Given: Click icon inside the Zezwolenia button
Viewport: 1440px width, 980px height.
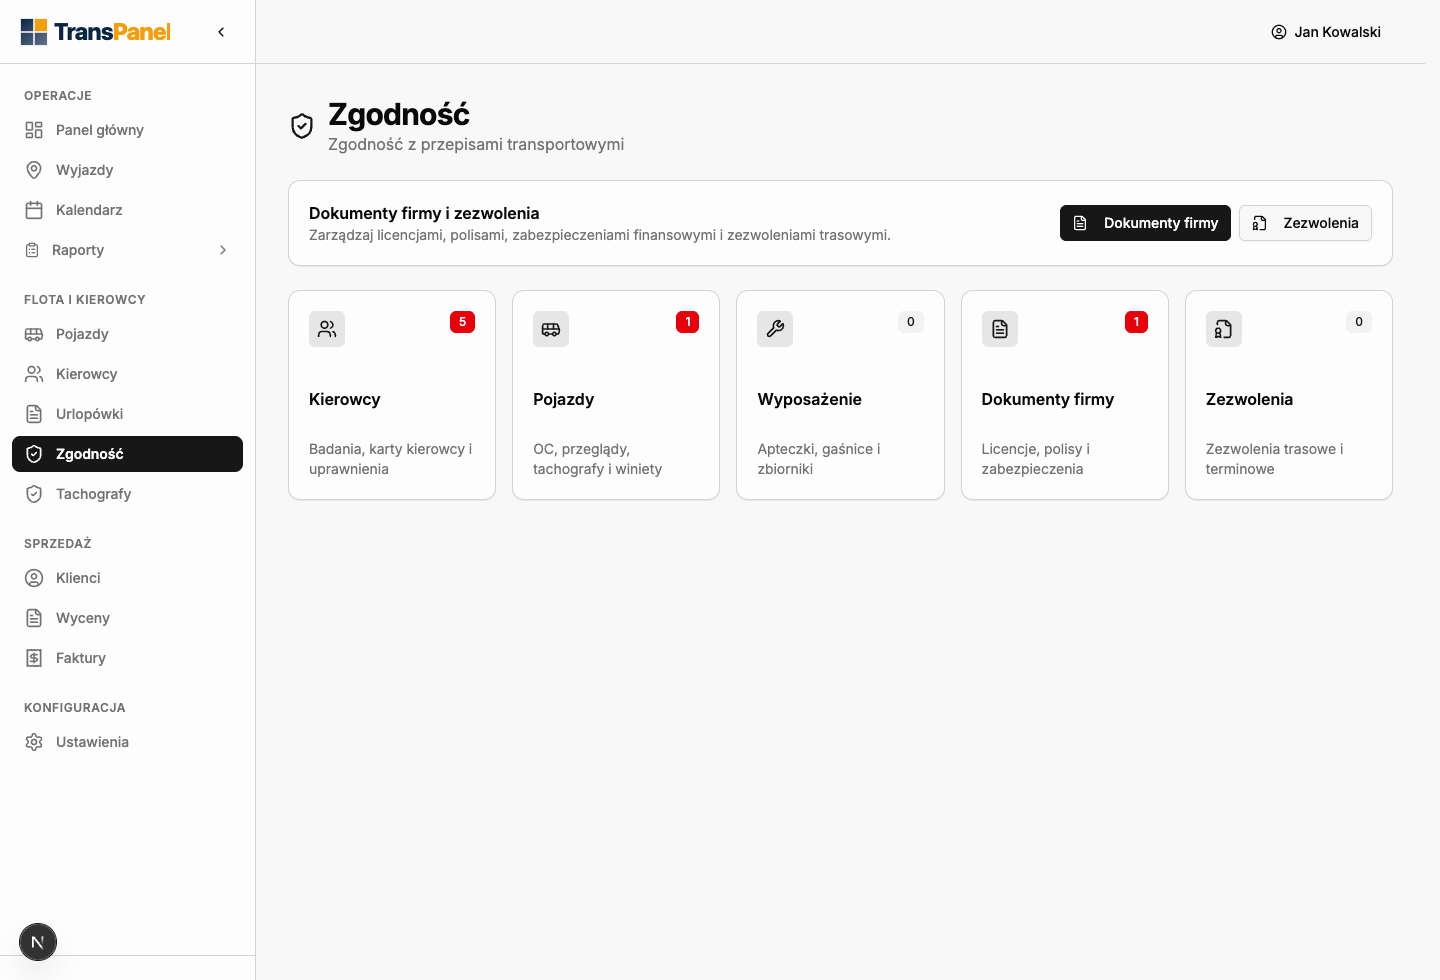Looking at the screenshot, I should pos(1260,223).
